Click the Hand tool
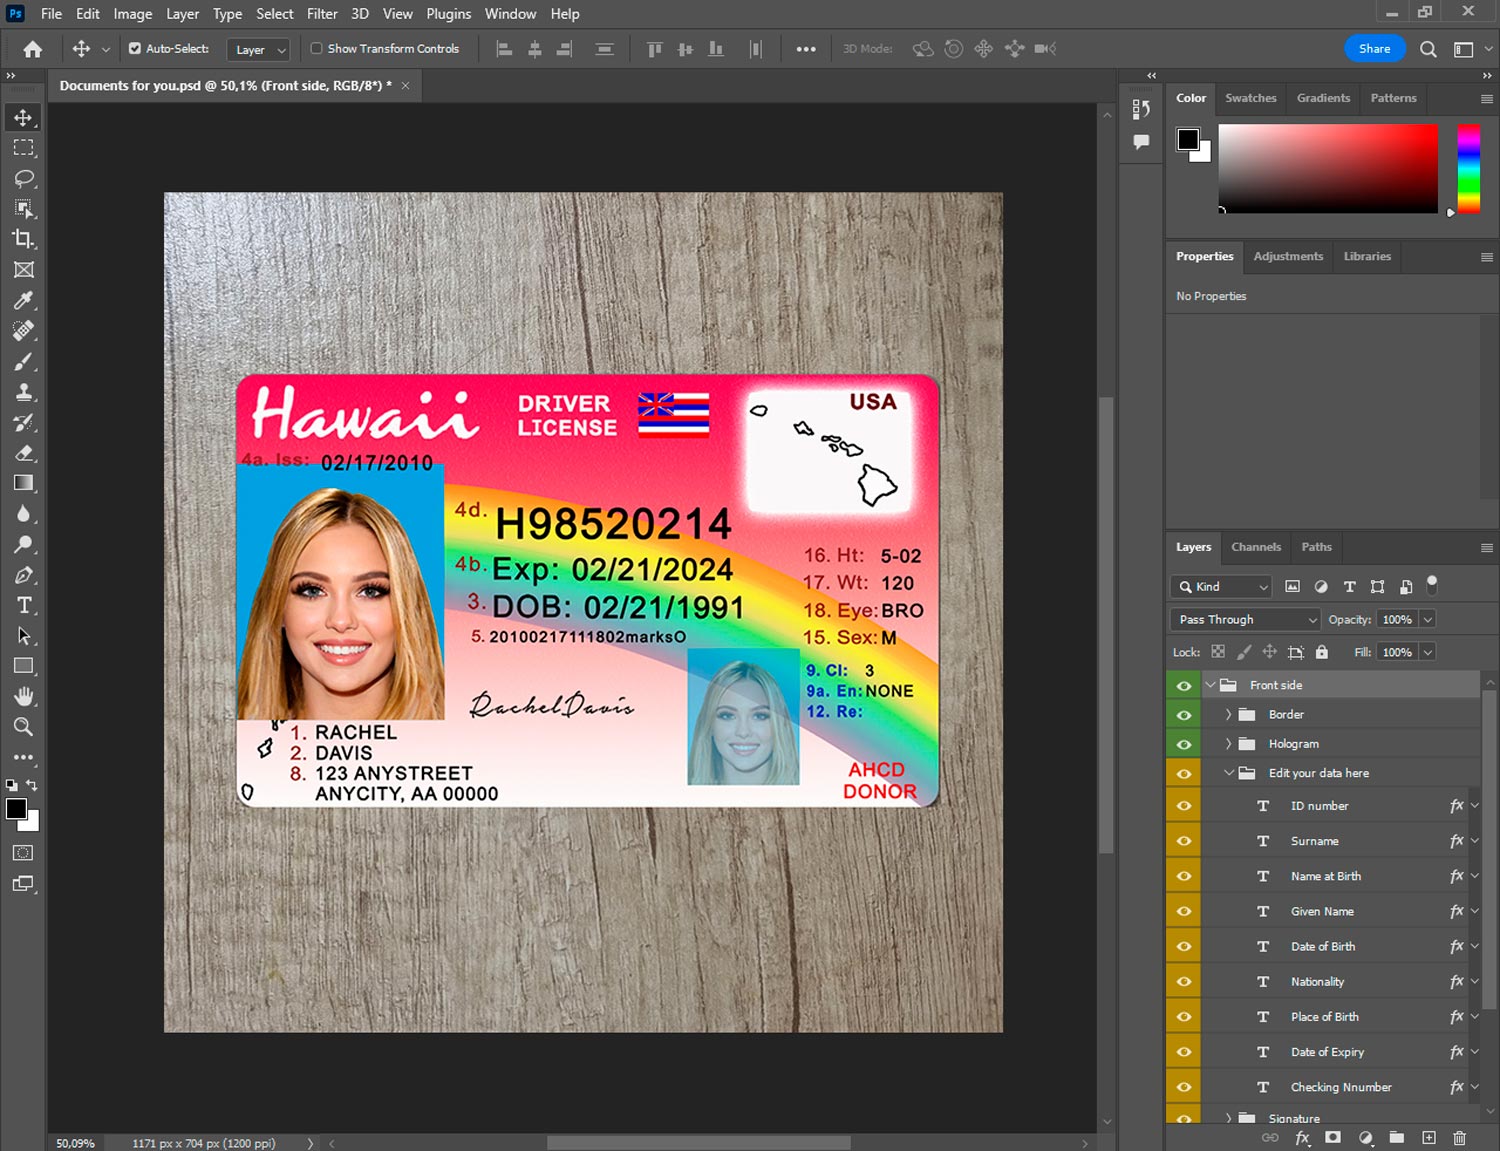1500x1151 pixels. 23,696
